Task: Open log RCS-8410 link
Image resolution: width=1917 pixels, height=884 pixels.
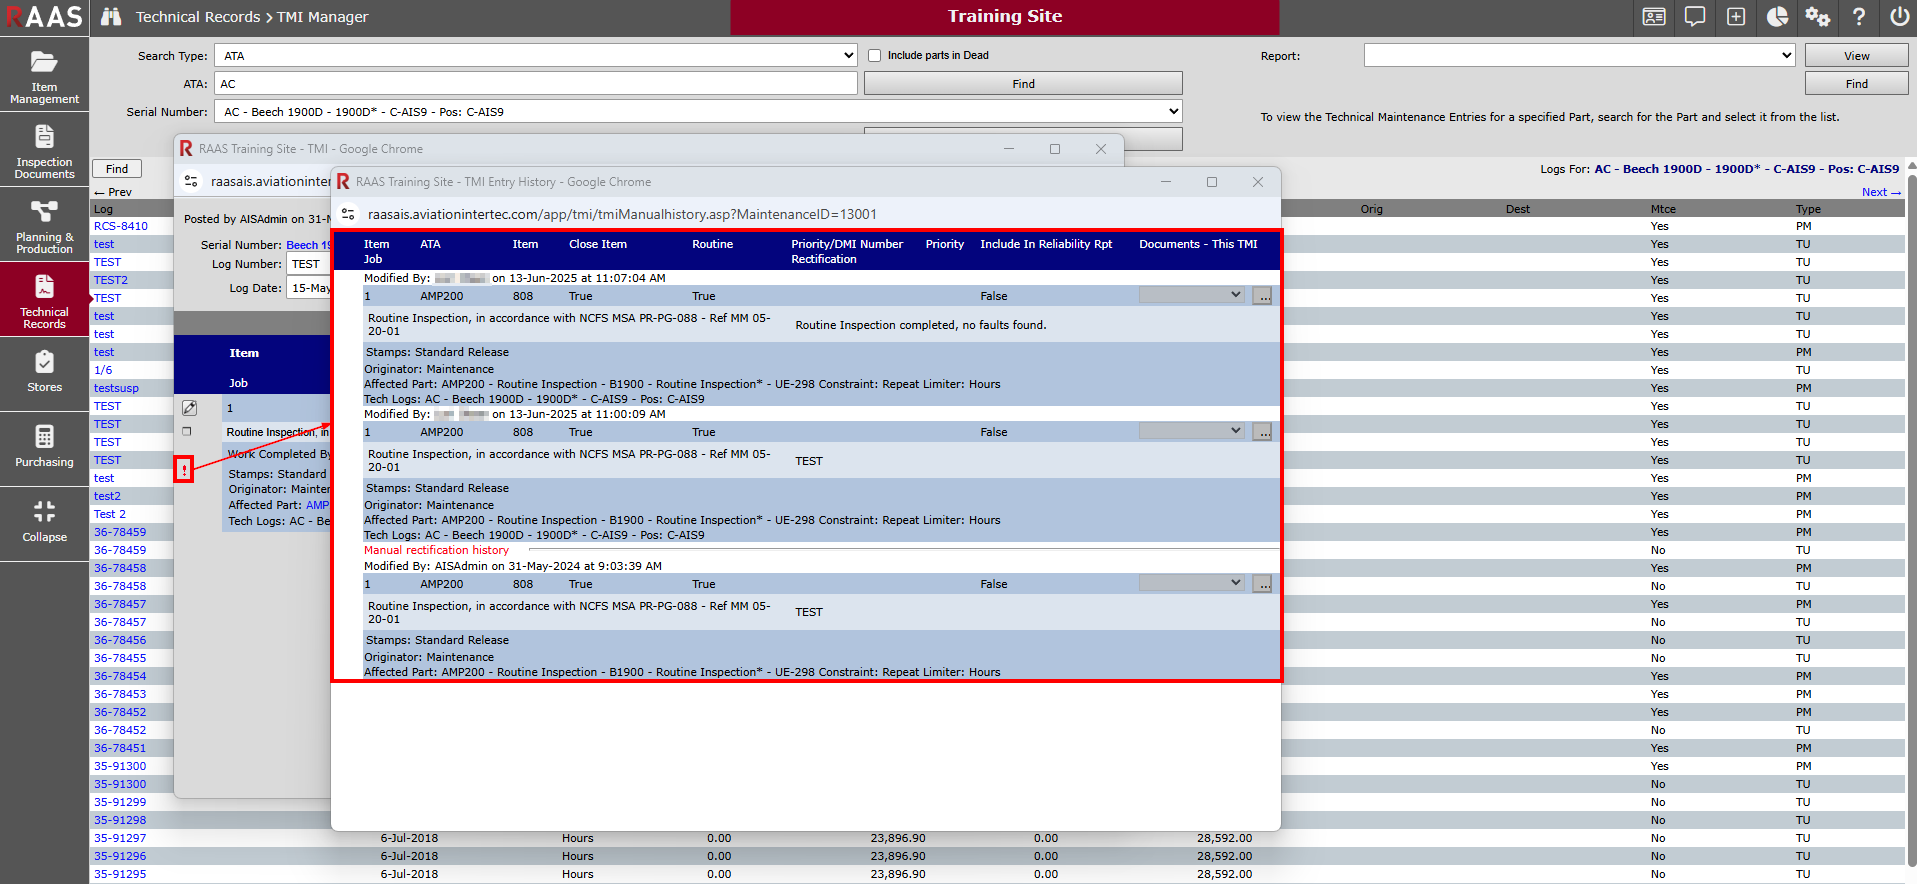Action: click(x=120, y=226)
